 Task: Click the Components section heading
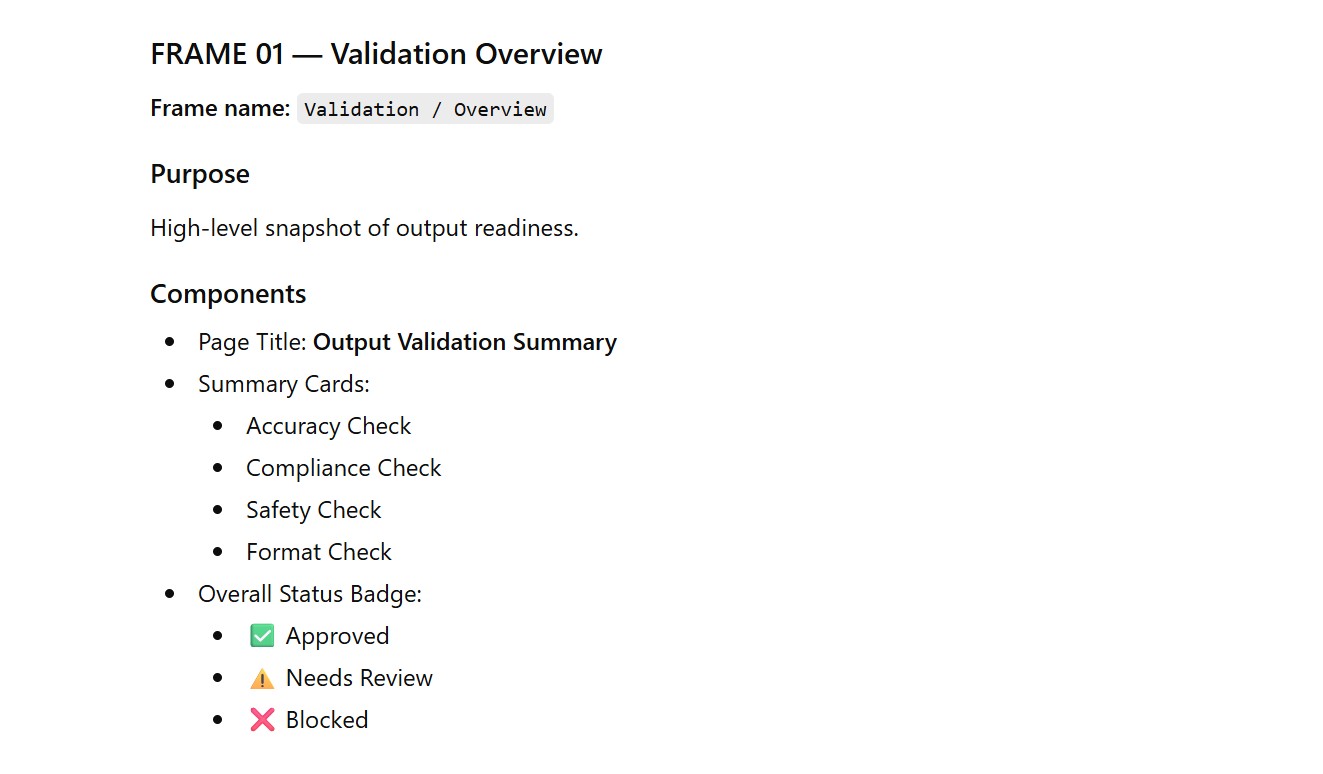[228, 294]
